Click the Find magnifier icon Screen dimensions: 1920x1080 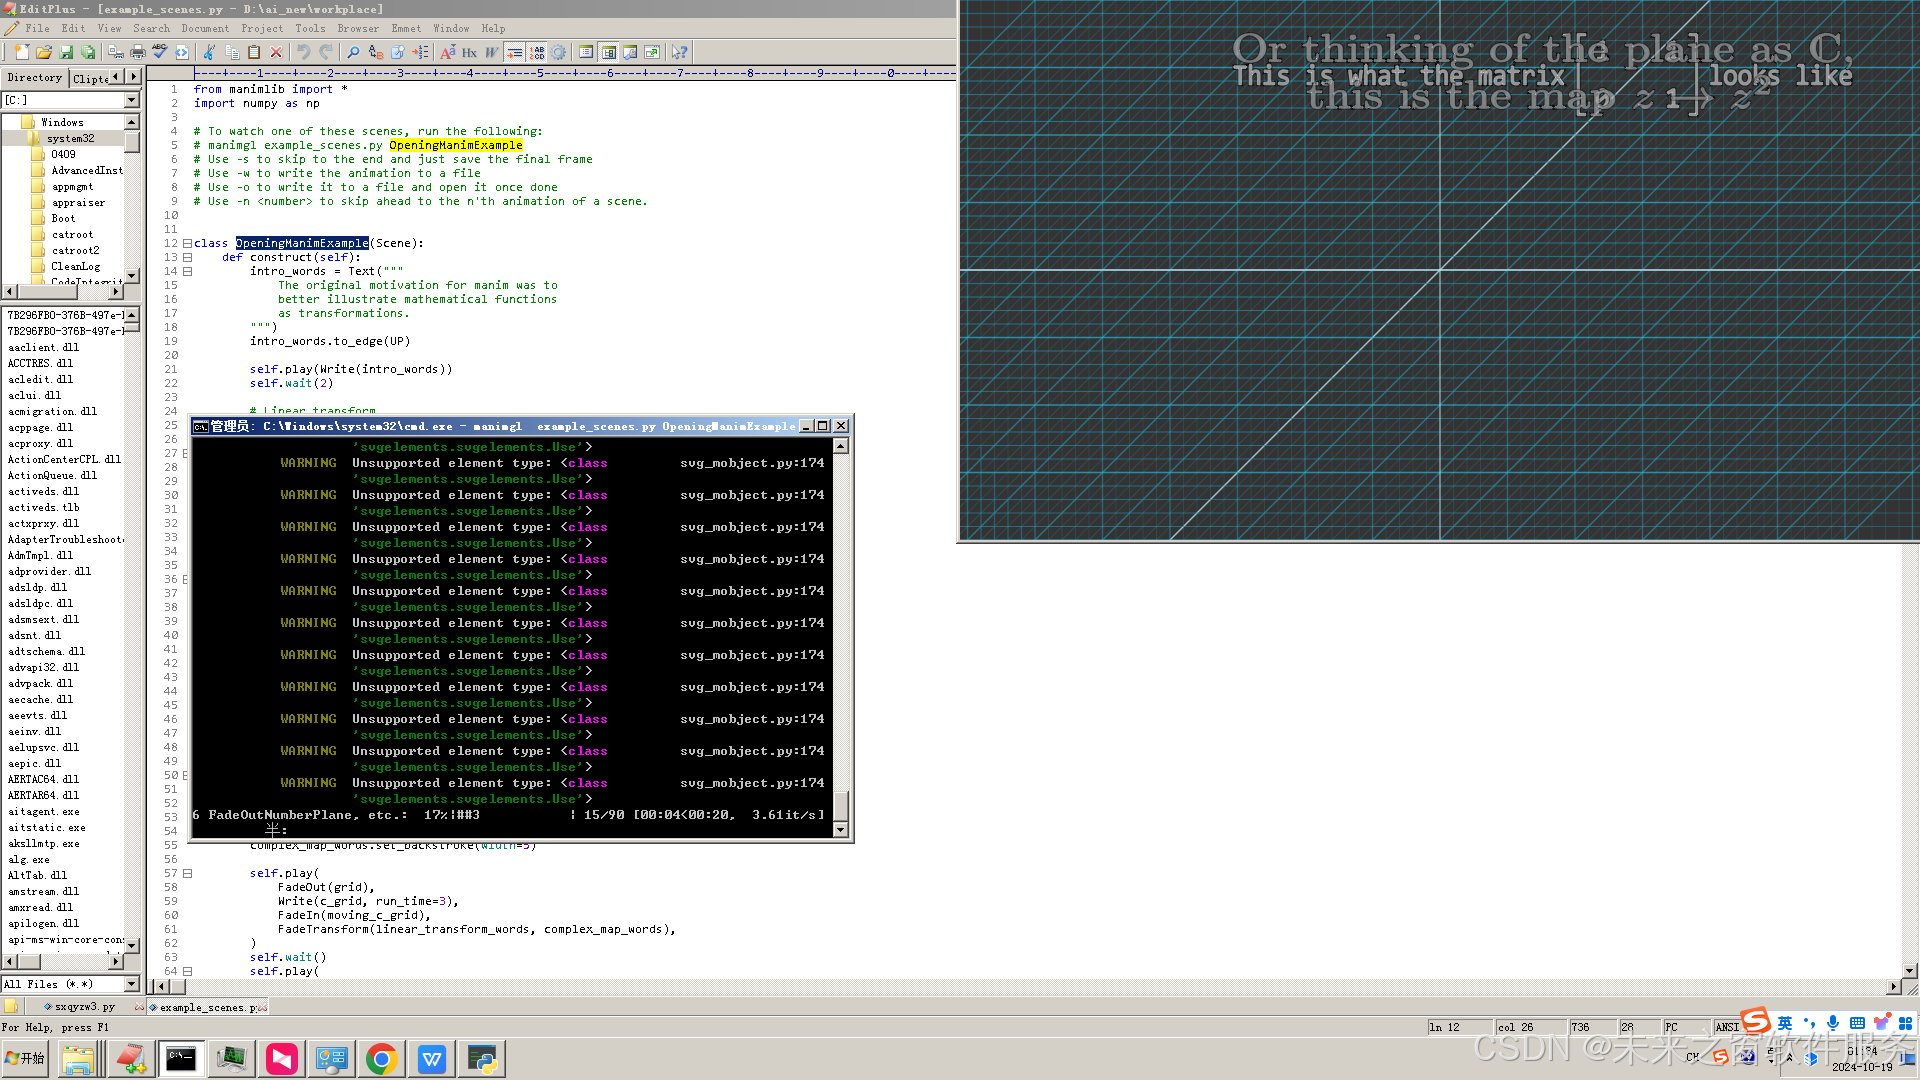[353, 52]
